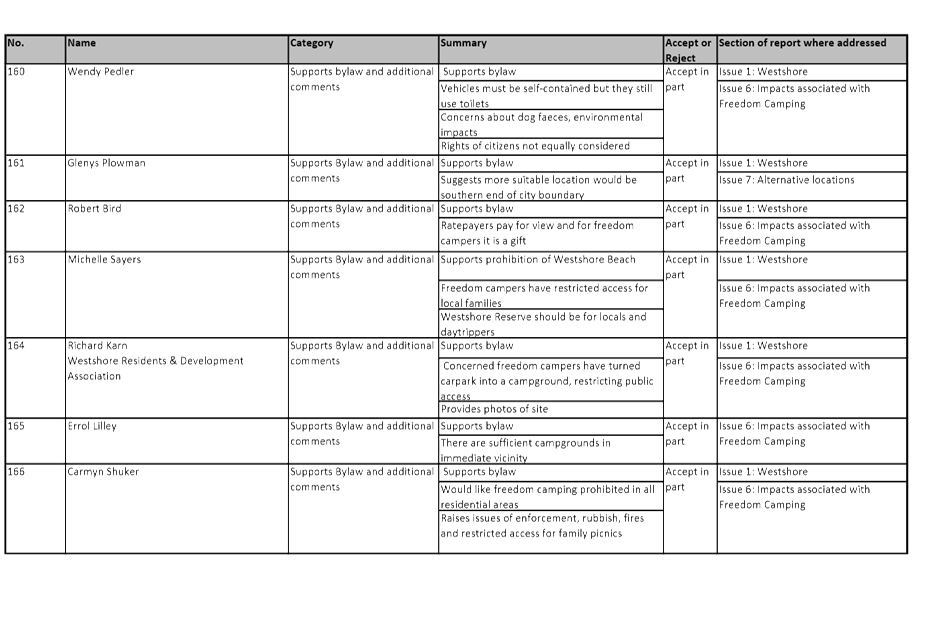Screen dimensions: 925x638
Task: Click Richard Karn's 'Accept in part' cell
Action: pos(690,378)
